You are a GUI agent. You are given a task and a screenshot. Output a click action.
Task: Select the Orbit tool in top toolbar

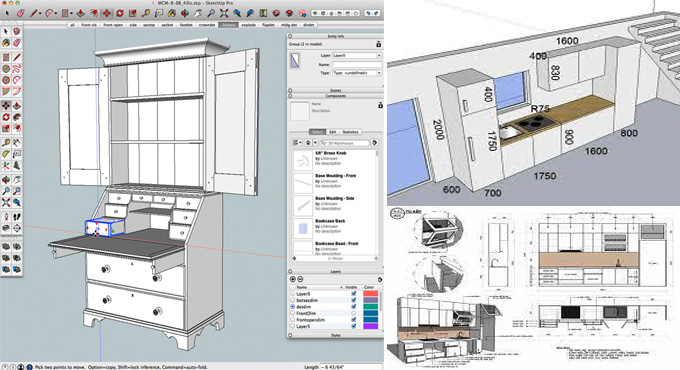pyautogui.click(x=185, y=13)
